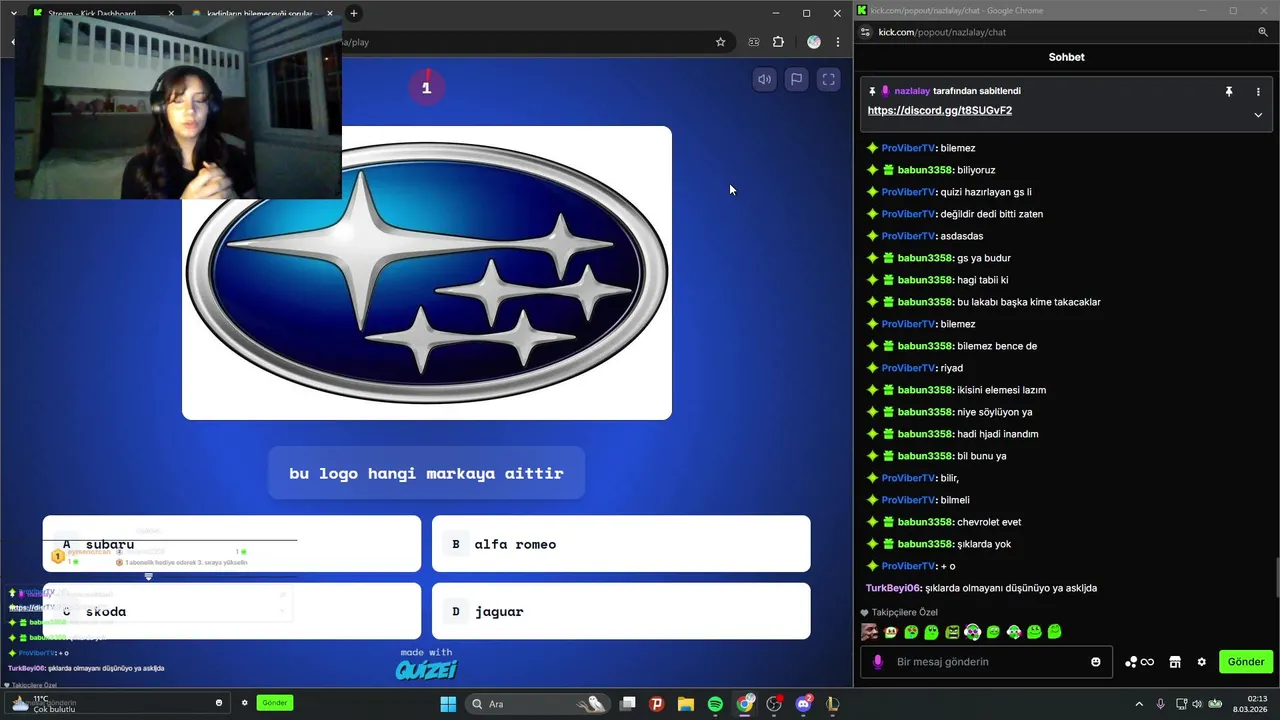Screen dimensions: 1280x720
Task: Click username TurkBeyi06 in the chat
Action: [893, 588]
